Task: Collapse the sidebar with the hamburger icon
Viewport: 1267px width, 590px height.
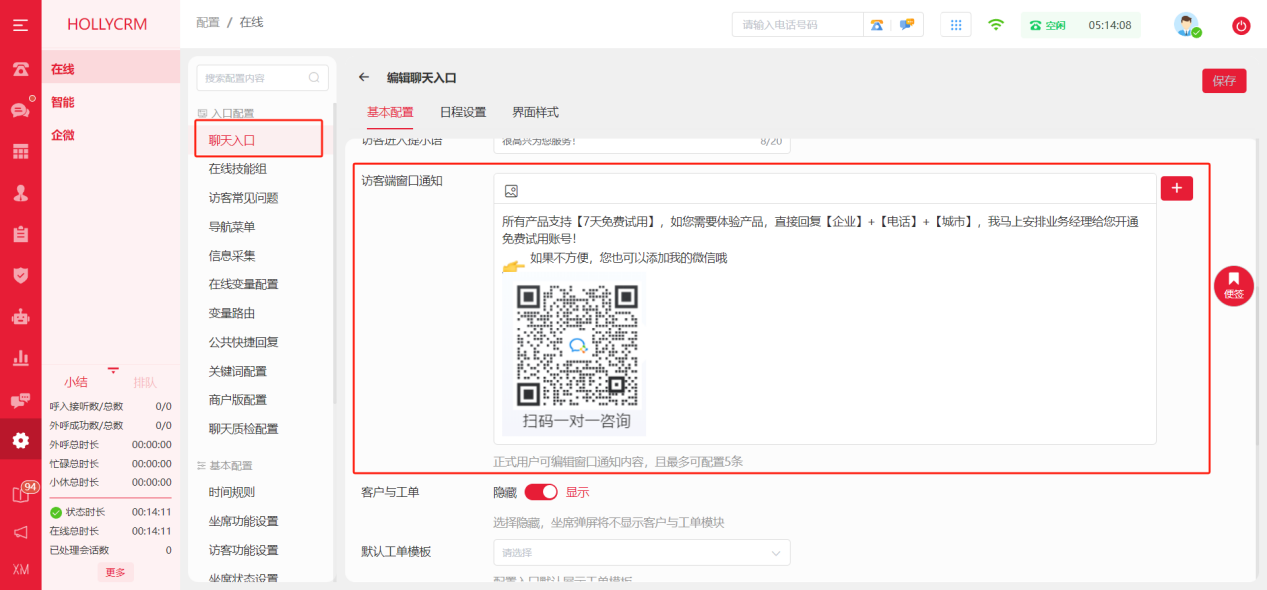Action: point(20,25)
